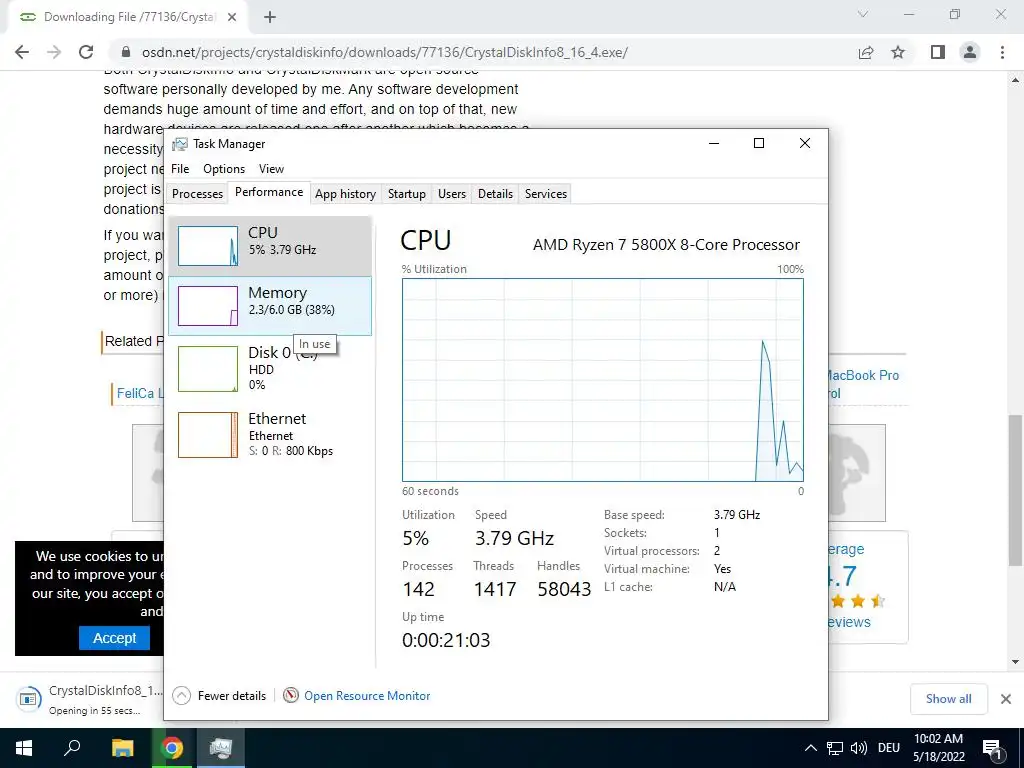Click the Task Manager taskbar icon
Viewport: 1024px width, 768px height.
(221, 748)
